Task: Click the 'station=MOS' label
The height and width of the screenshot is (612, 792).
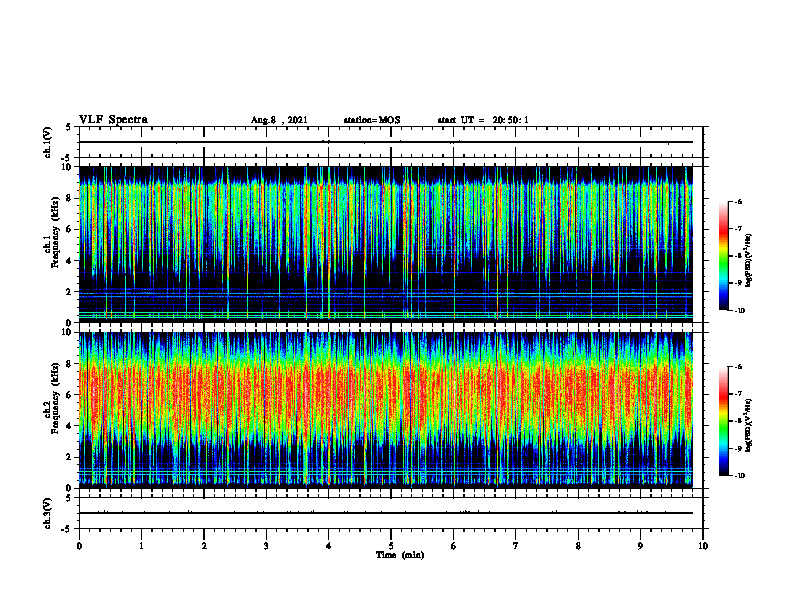Action: 372,120
